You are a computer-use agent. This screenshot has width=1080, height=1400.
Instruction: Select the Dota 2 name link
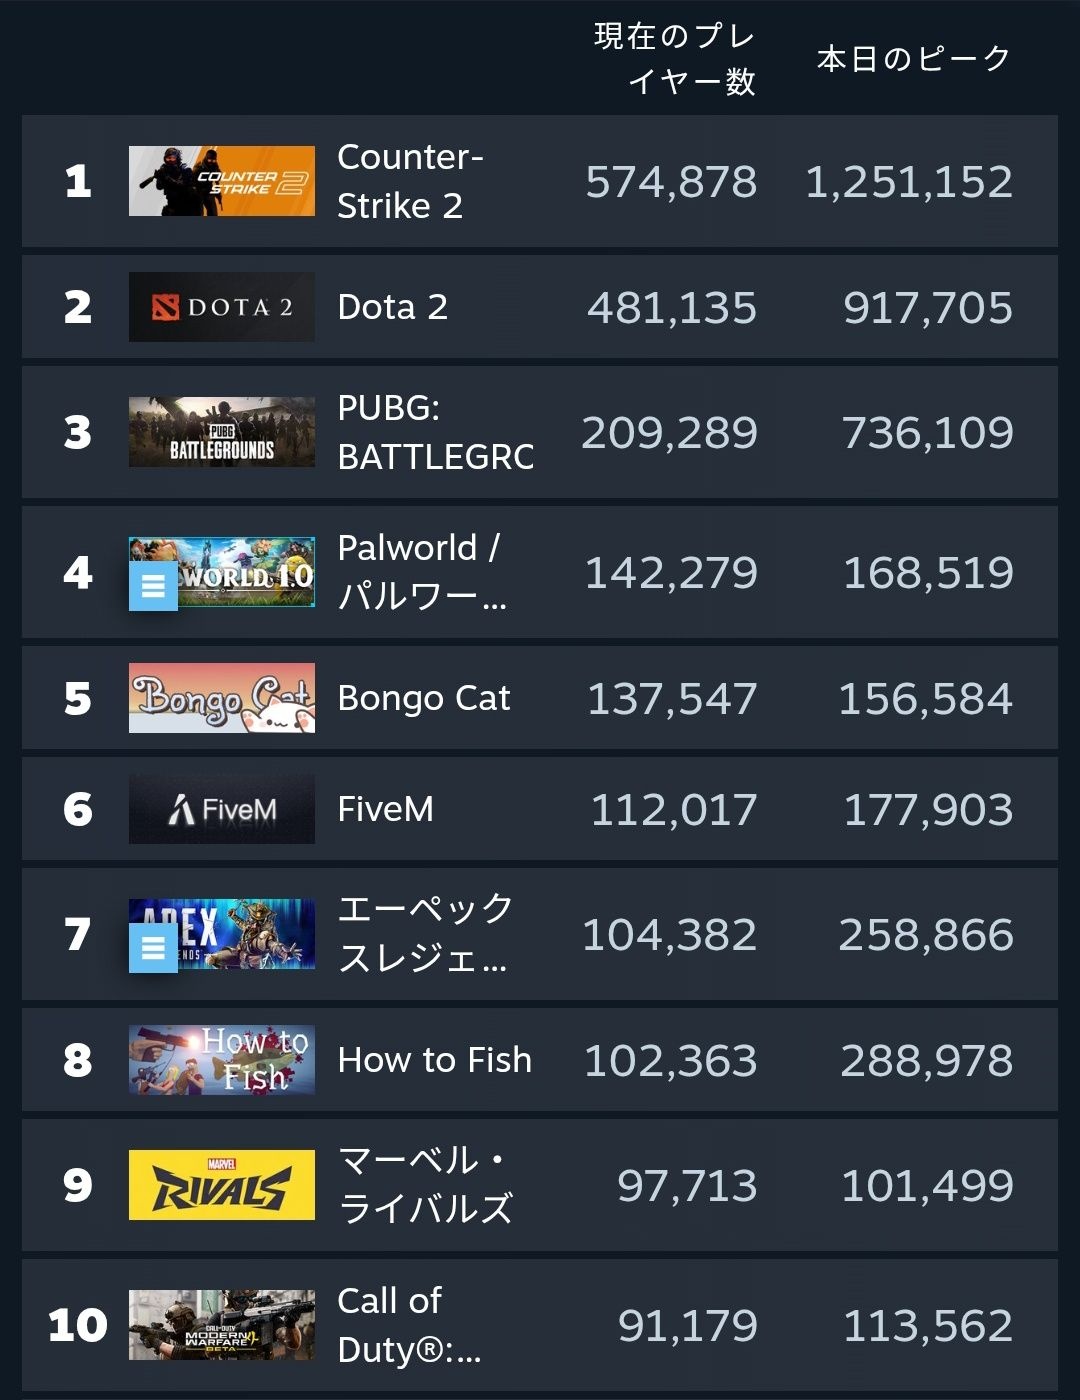tap(392, 307)
